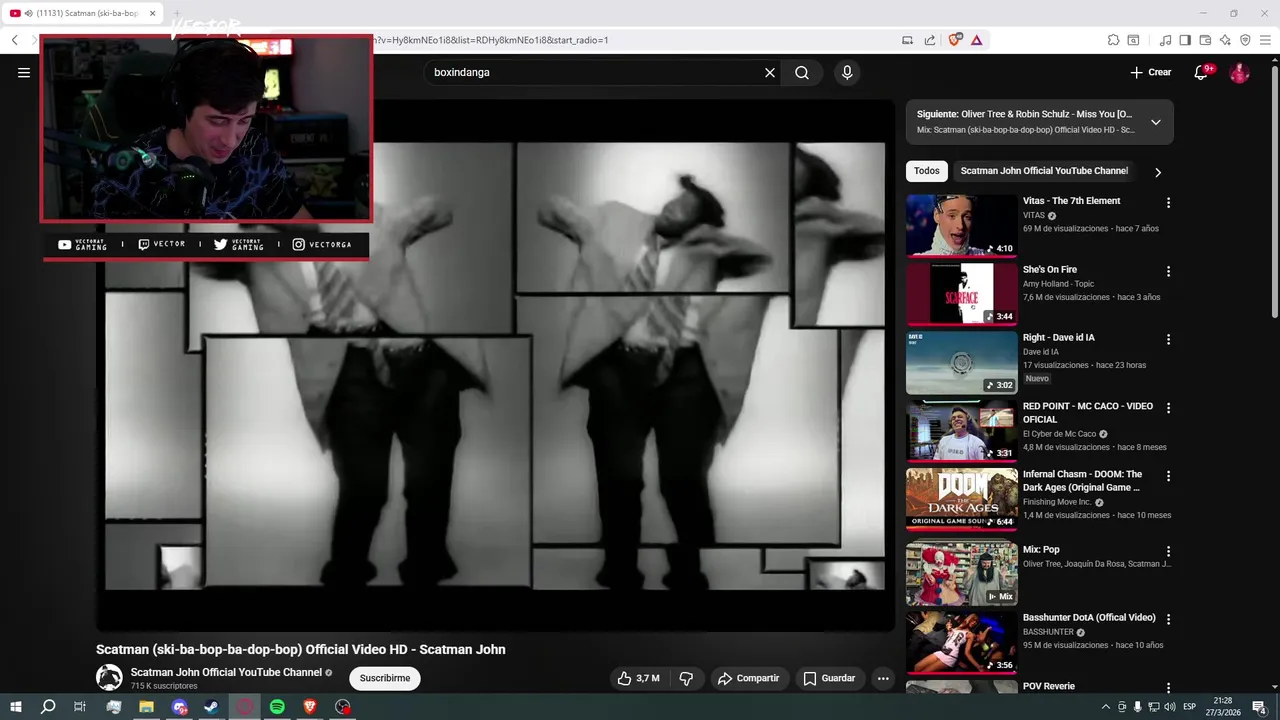Open options for She's On Fire

[1168, 271]
